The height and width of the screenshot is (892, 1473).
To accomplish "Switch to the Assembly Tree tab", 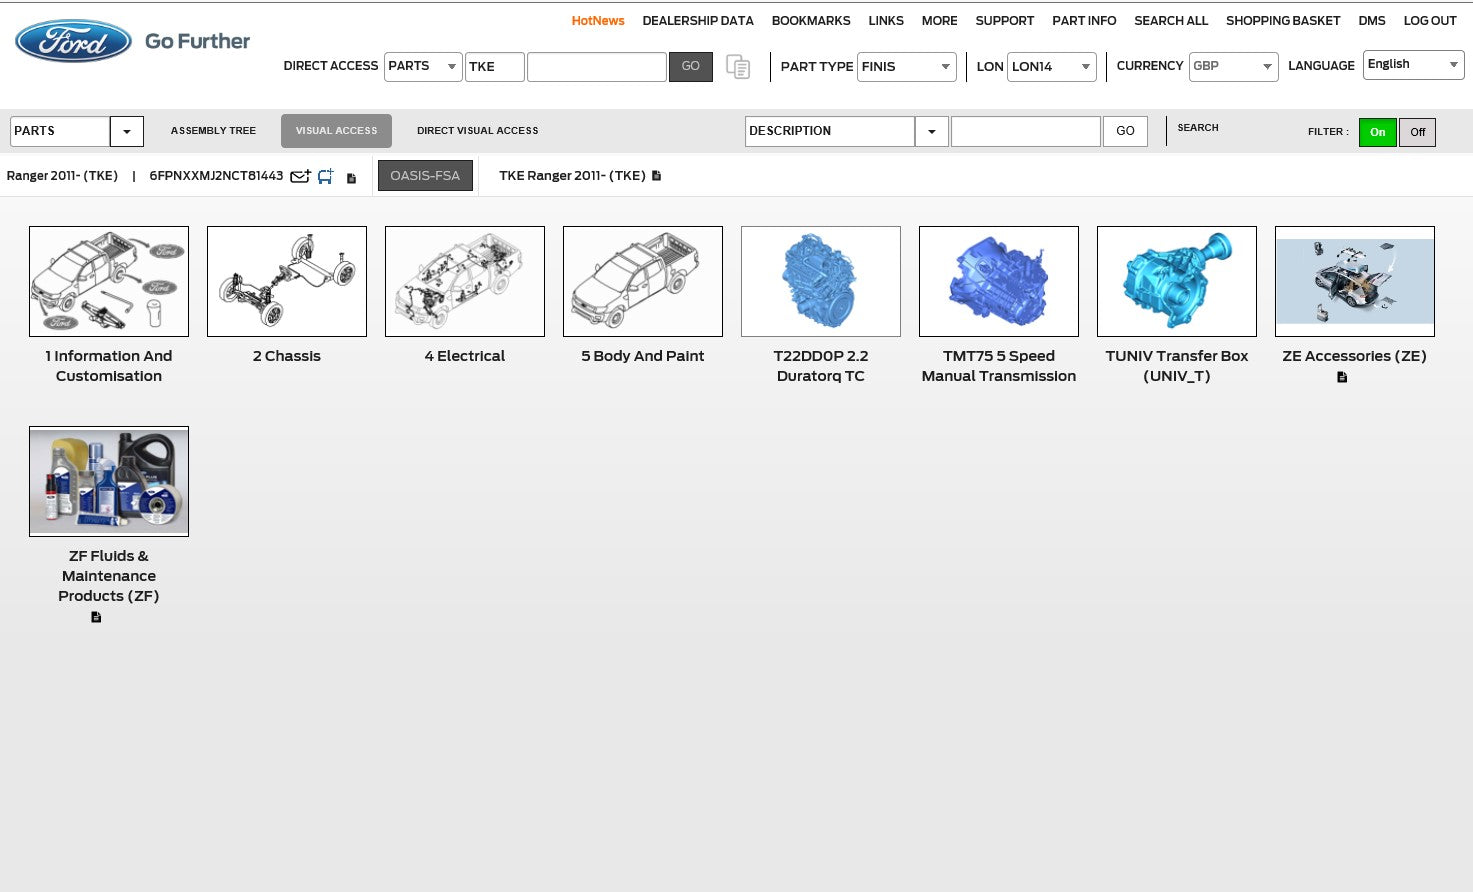I will click(213, 131).
